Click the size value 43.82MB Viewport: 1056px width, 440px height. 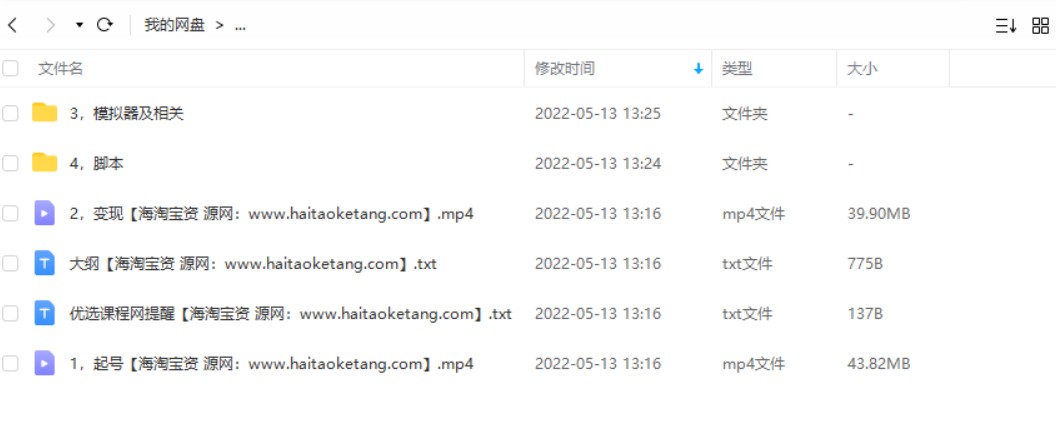point(879,365)
